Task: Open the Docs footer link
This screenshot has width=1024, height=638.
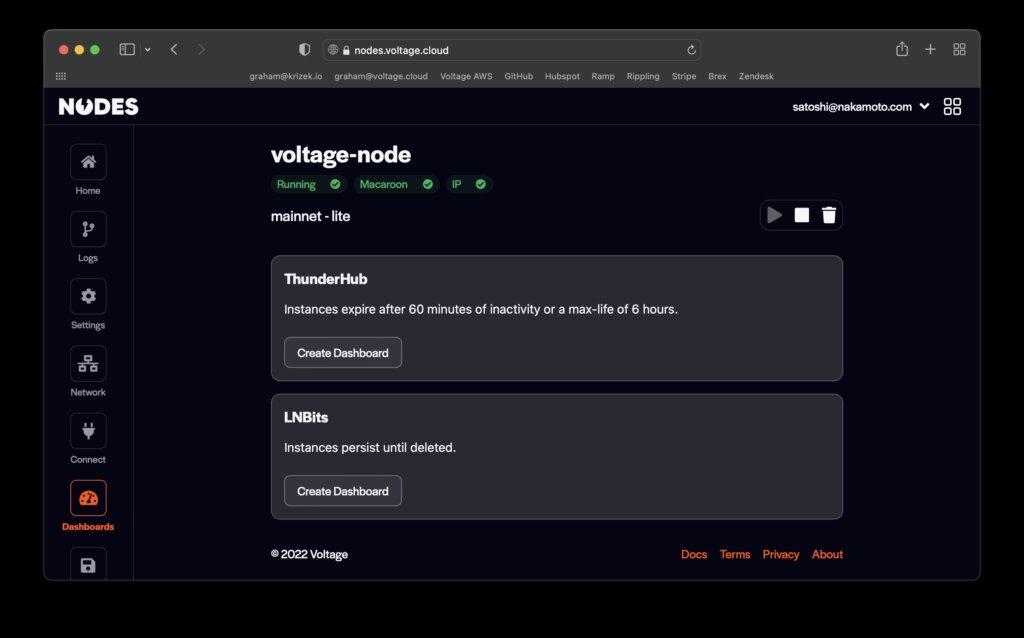Action: [x=694, y=554]
